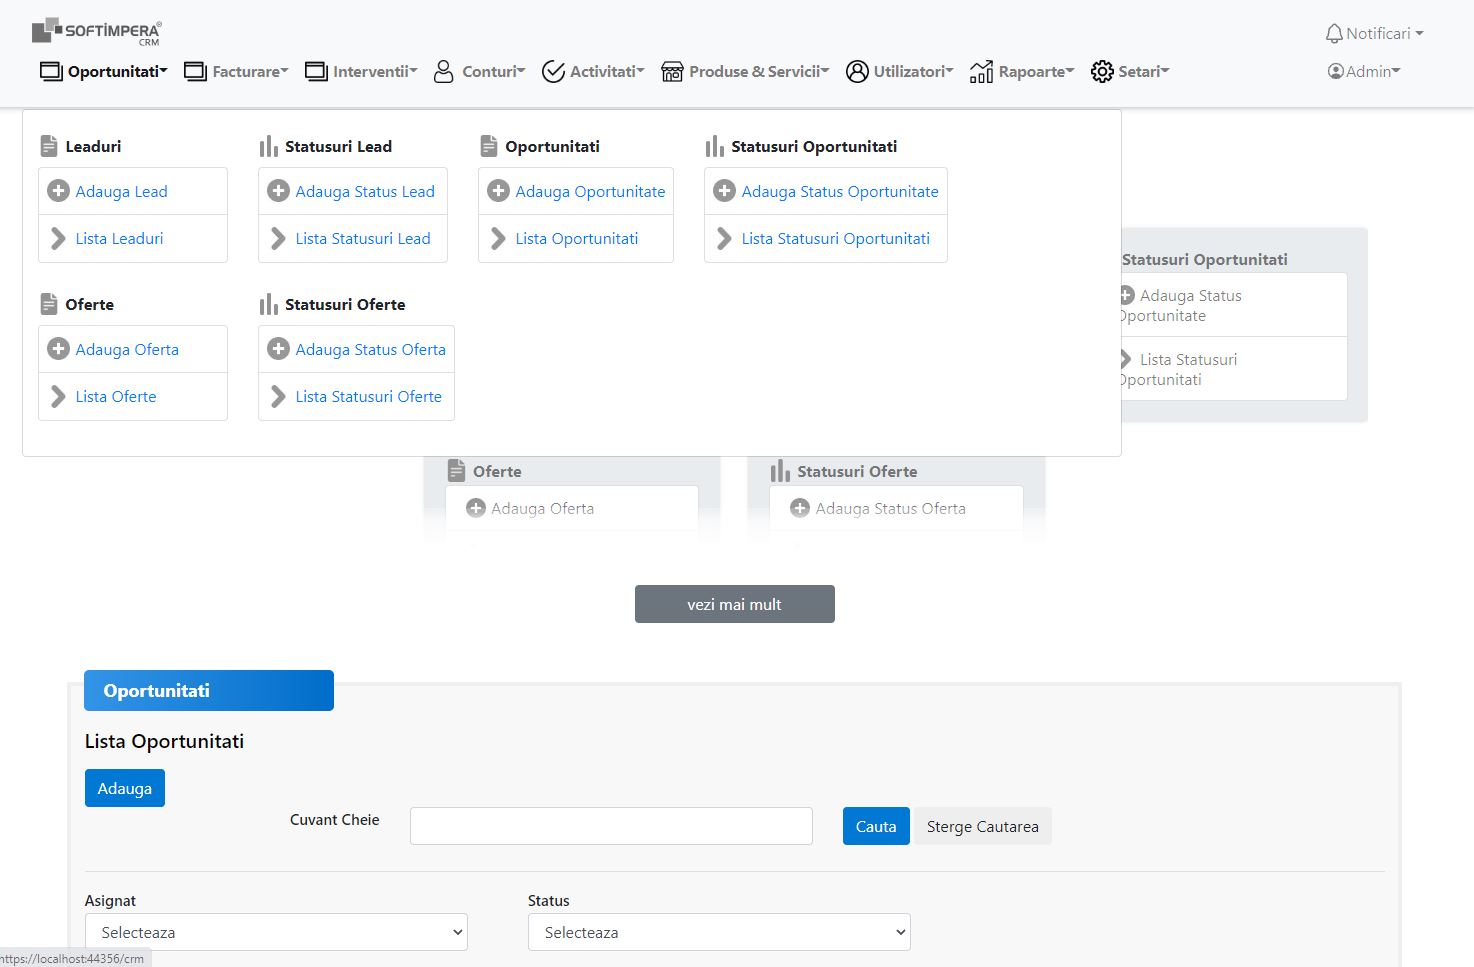
Task: Open the Produse & Servicii menu
Action: click(x=746, y=71)
